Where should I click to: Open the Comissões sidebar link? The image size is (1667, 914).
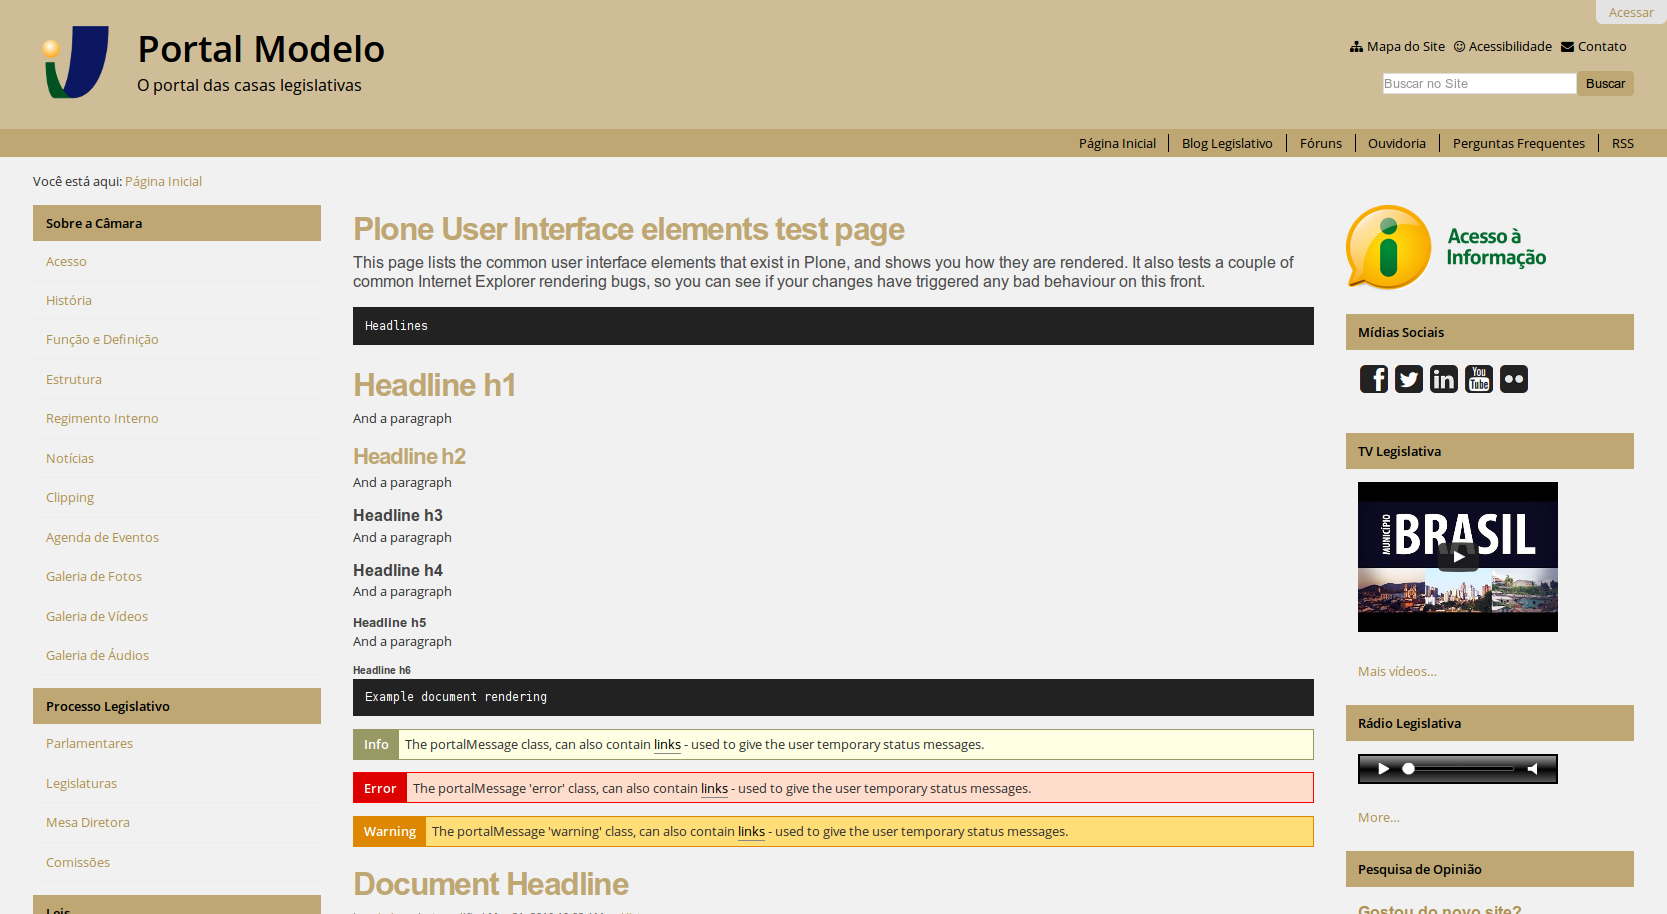tap(78, 862)
